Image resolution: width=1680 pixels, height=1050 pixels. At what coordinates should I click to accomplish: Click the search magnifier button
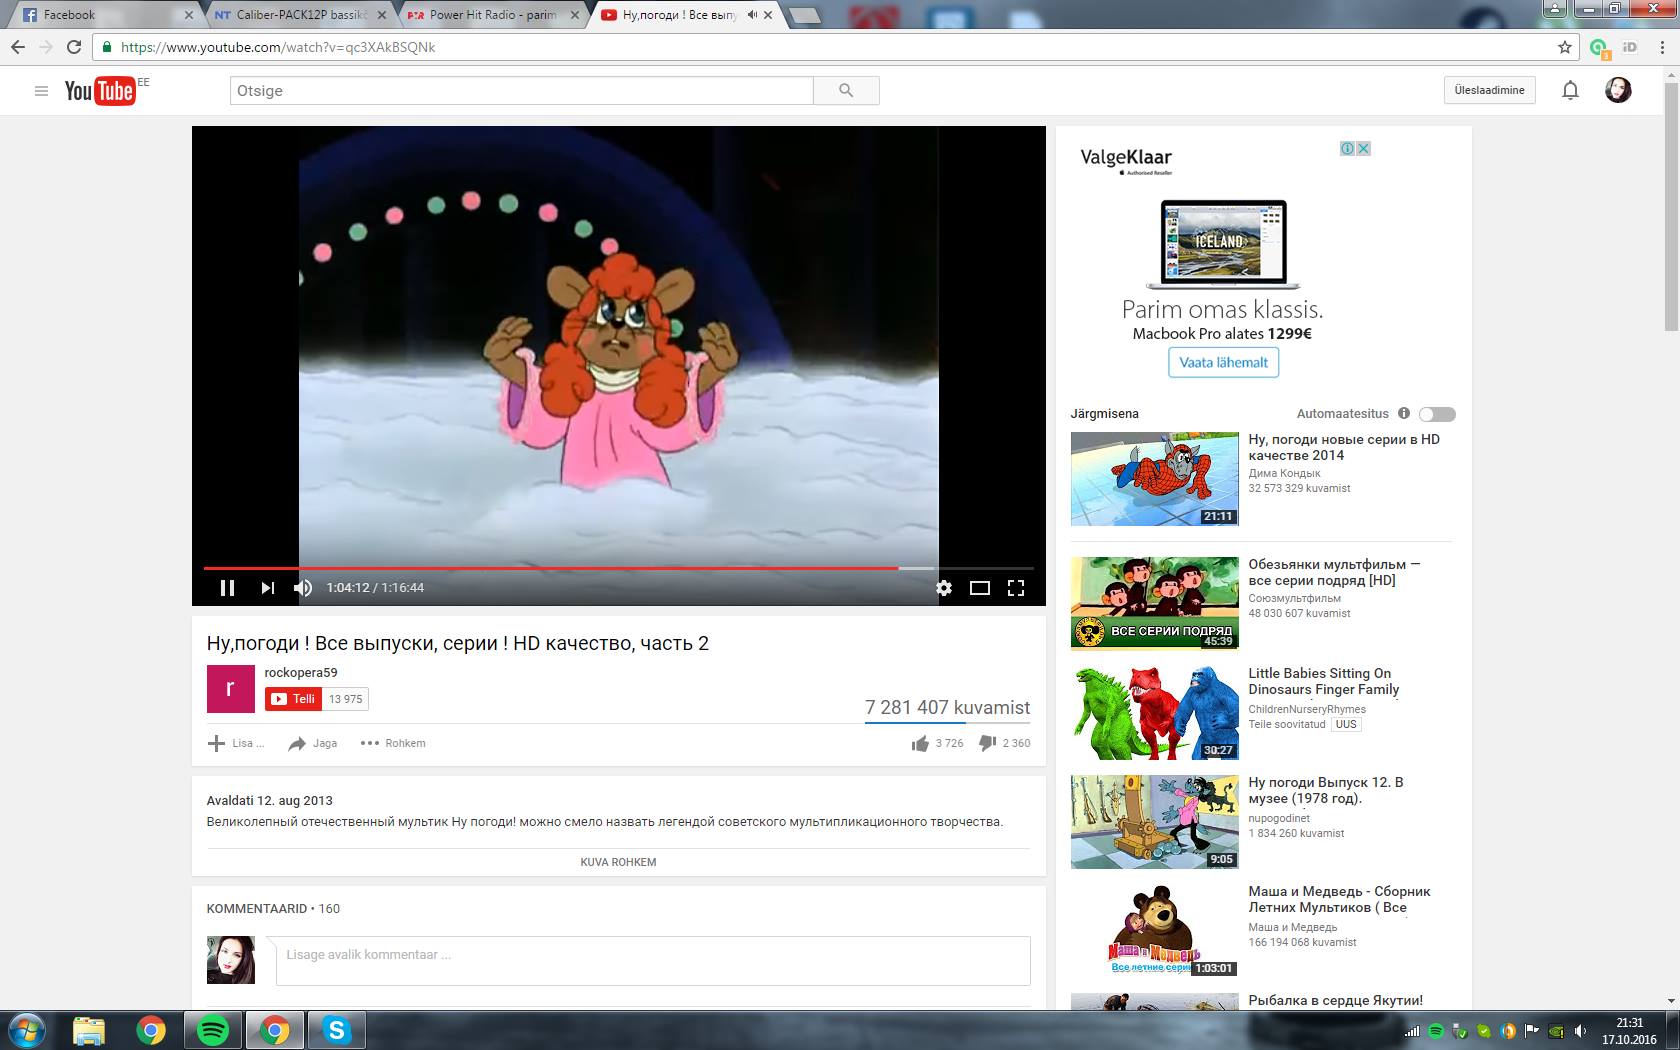point(846,91)
